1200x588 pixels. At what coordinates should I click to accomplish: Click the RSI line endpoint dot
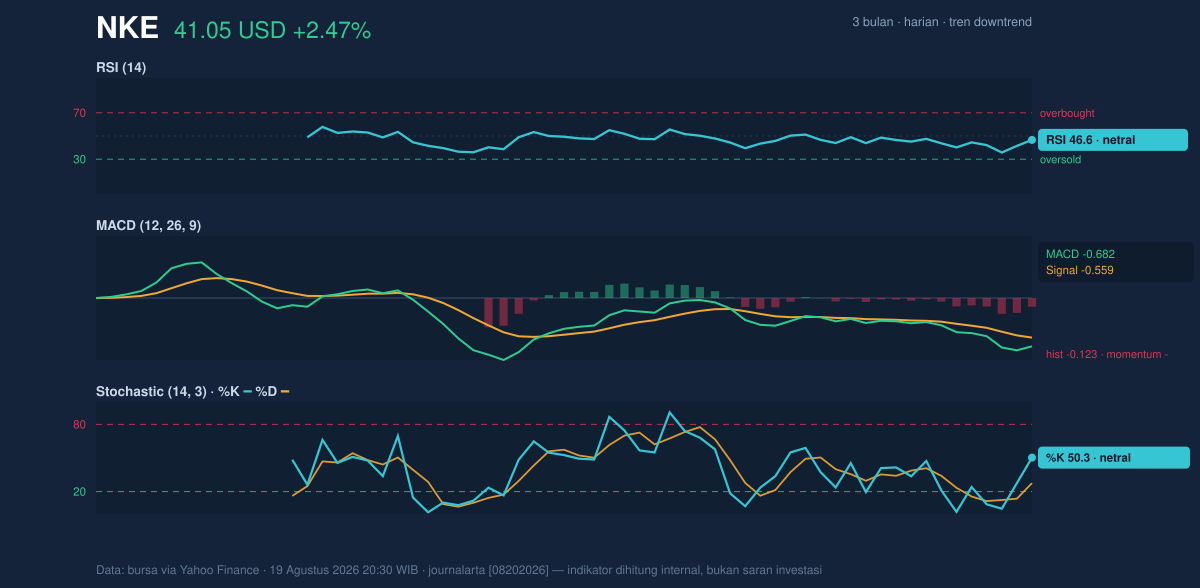tap(1032, 140)
